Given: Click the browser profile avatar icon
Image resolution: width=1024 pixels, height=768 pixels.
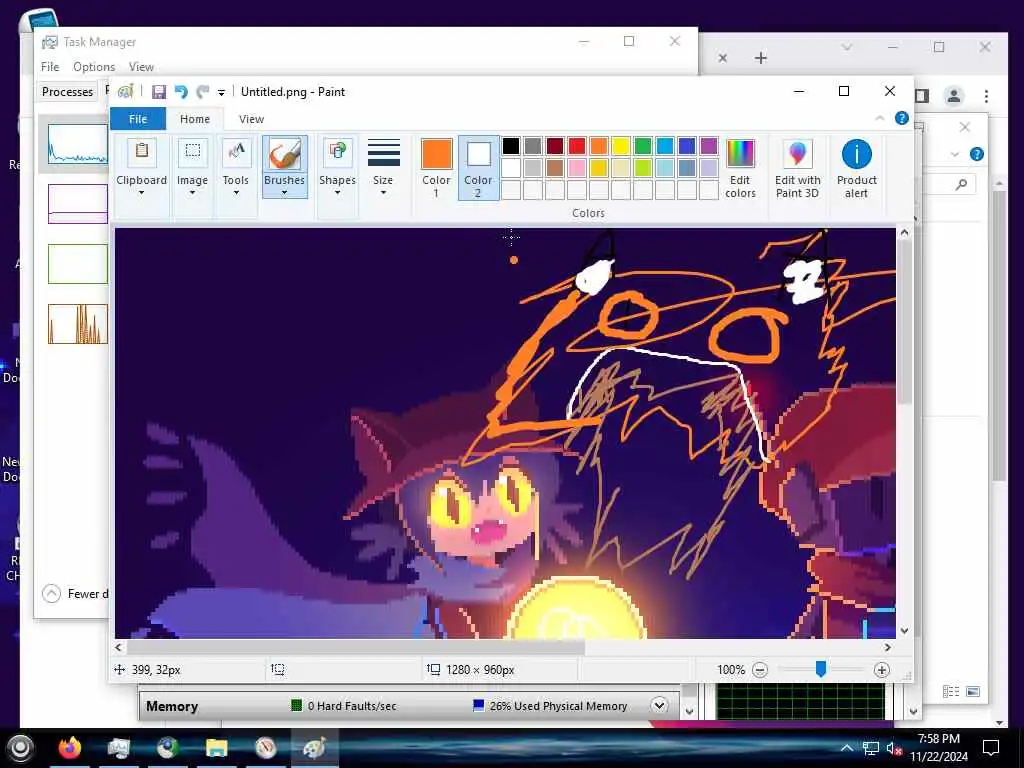Looking at the screenshot, I should pos(953,96).
